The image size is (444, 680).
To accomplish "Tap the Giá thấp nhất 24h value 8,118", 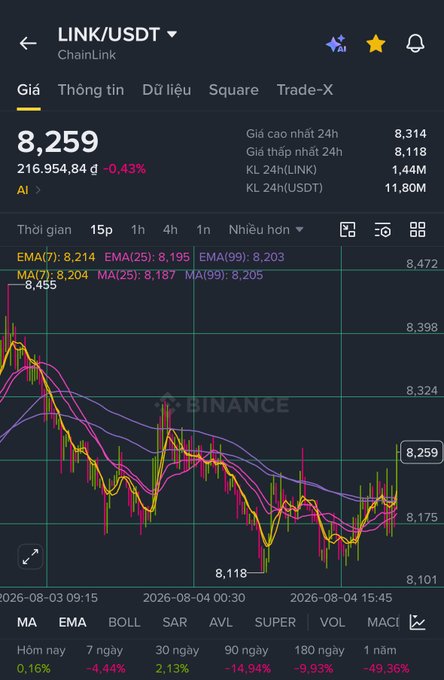I will point(410,152).
